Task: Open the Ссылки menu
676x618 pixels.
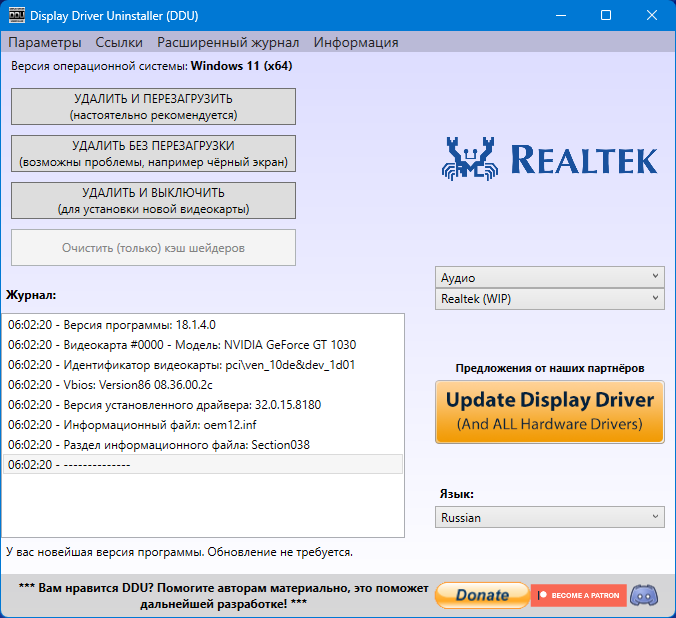Action: 119,42
